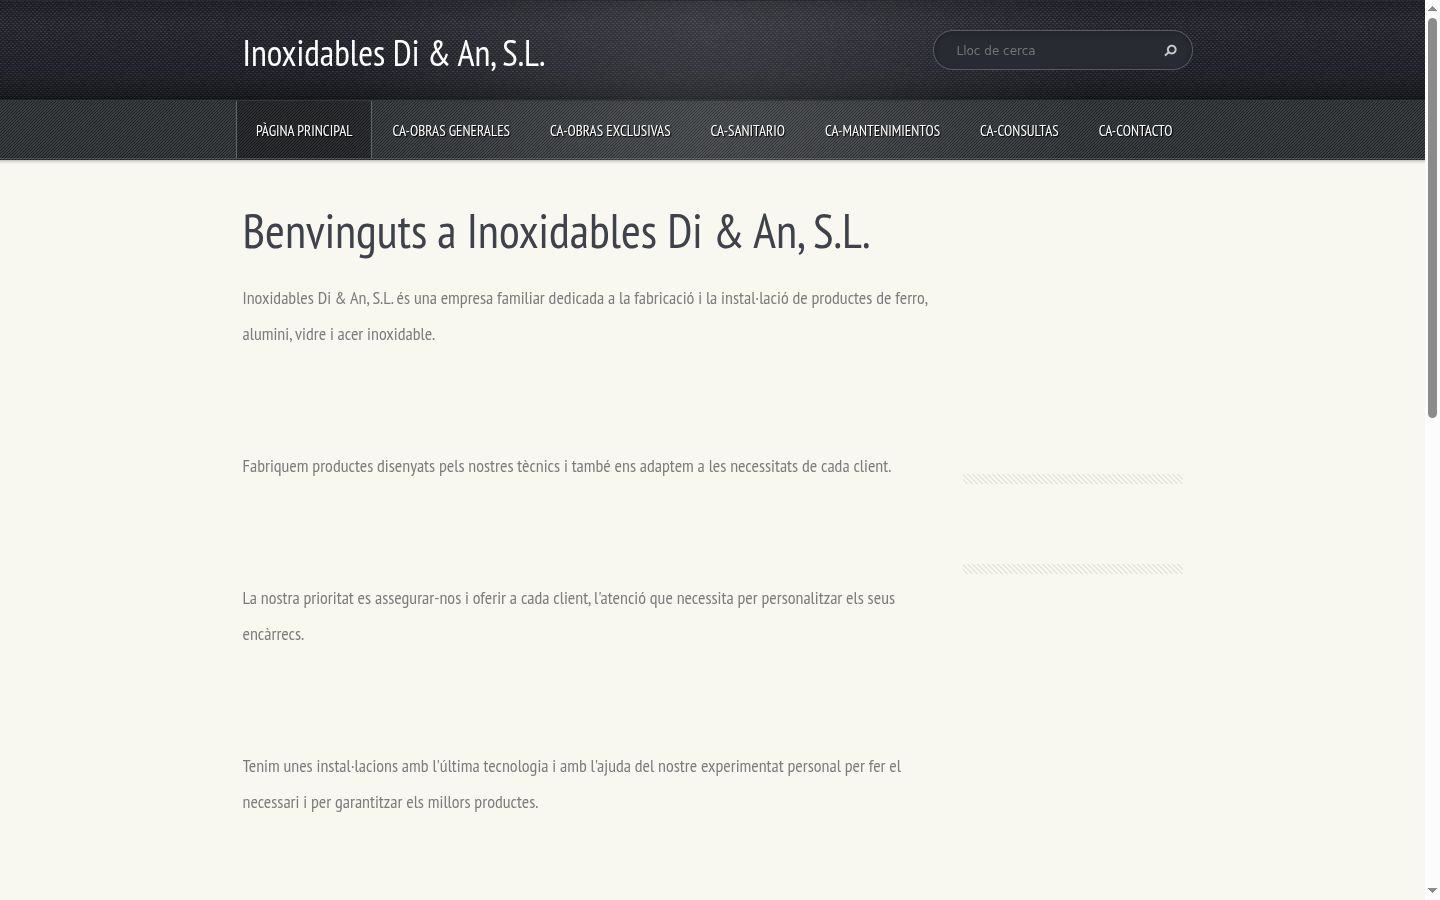Click the scrollbar down arrow
This screenshot has height=900, width=1440.
click(1432, 891)
